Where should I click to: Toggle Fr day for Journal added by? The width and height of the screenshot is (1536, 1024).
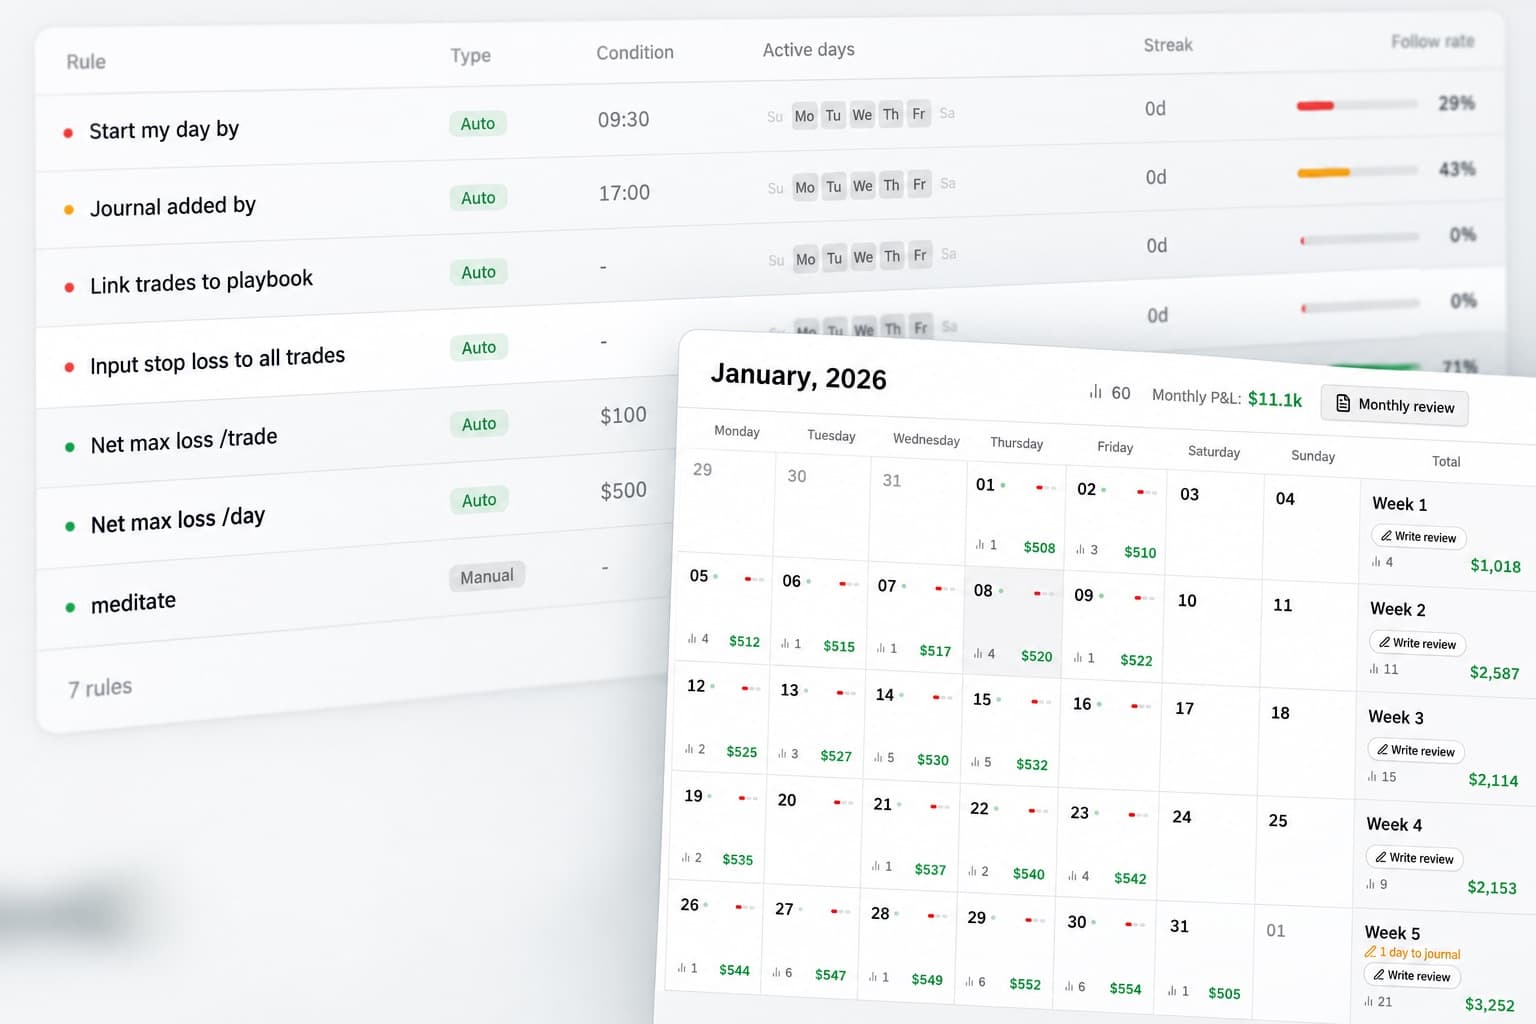point(919,184)
